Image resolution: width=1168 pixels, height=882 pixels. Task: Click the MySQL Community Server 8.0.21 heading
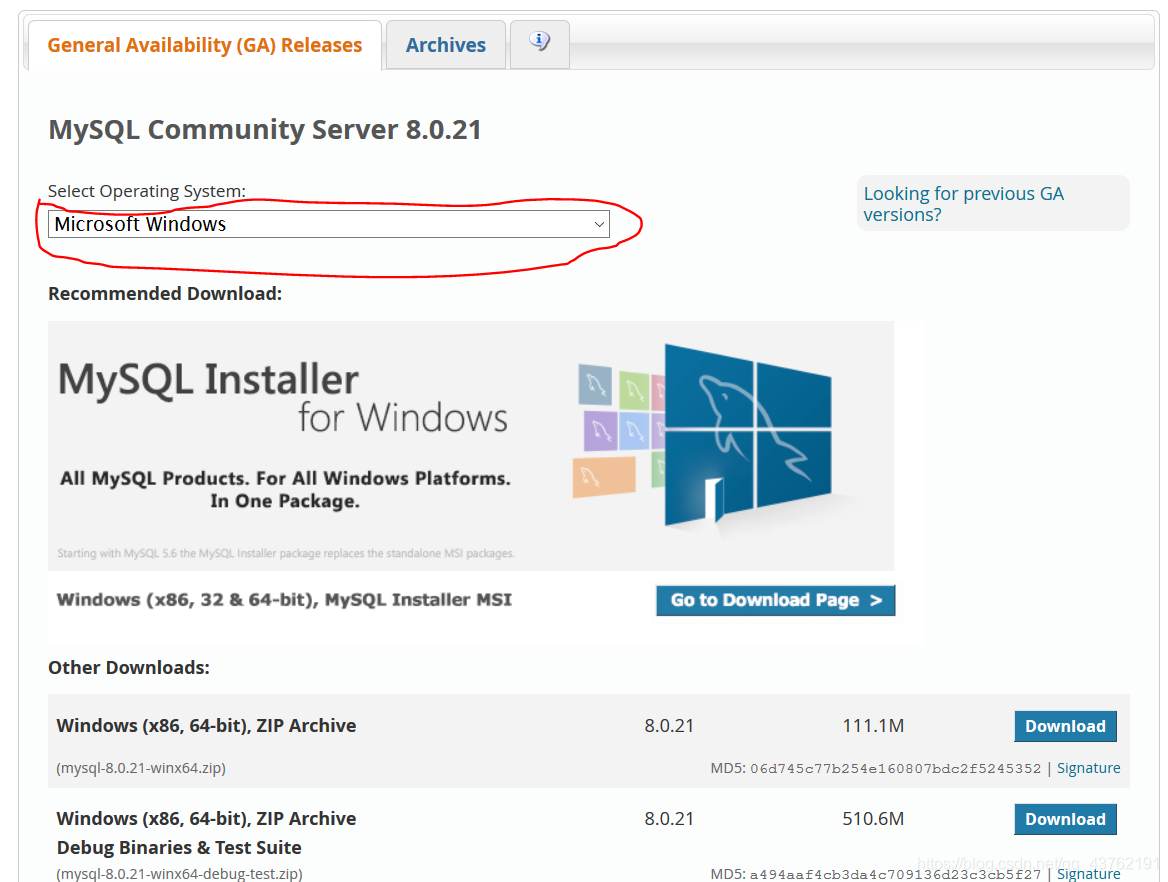coord(264,130)
